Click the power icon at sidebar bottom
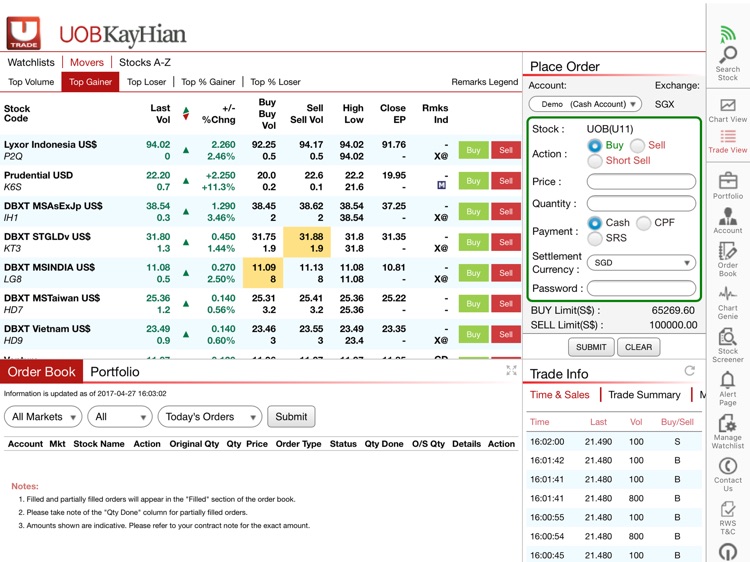750x562 pixels. [x=728, y=552]
